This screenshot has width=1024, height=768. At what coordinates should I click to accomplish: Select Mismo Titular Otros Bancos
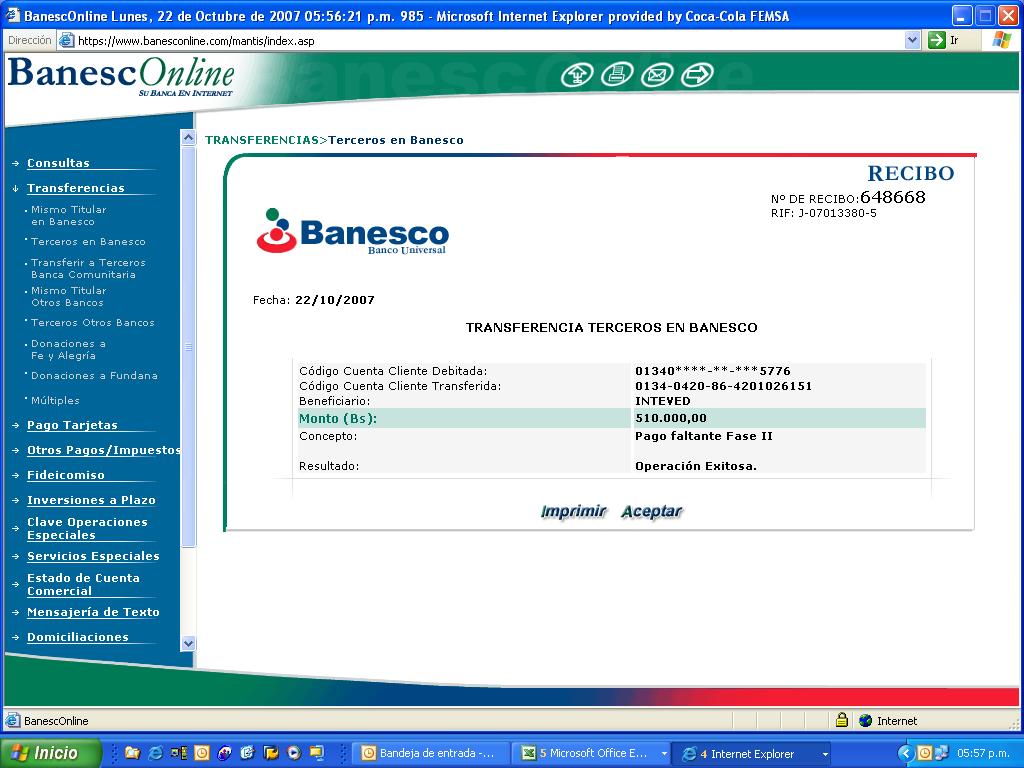[x=68, y=296]
